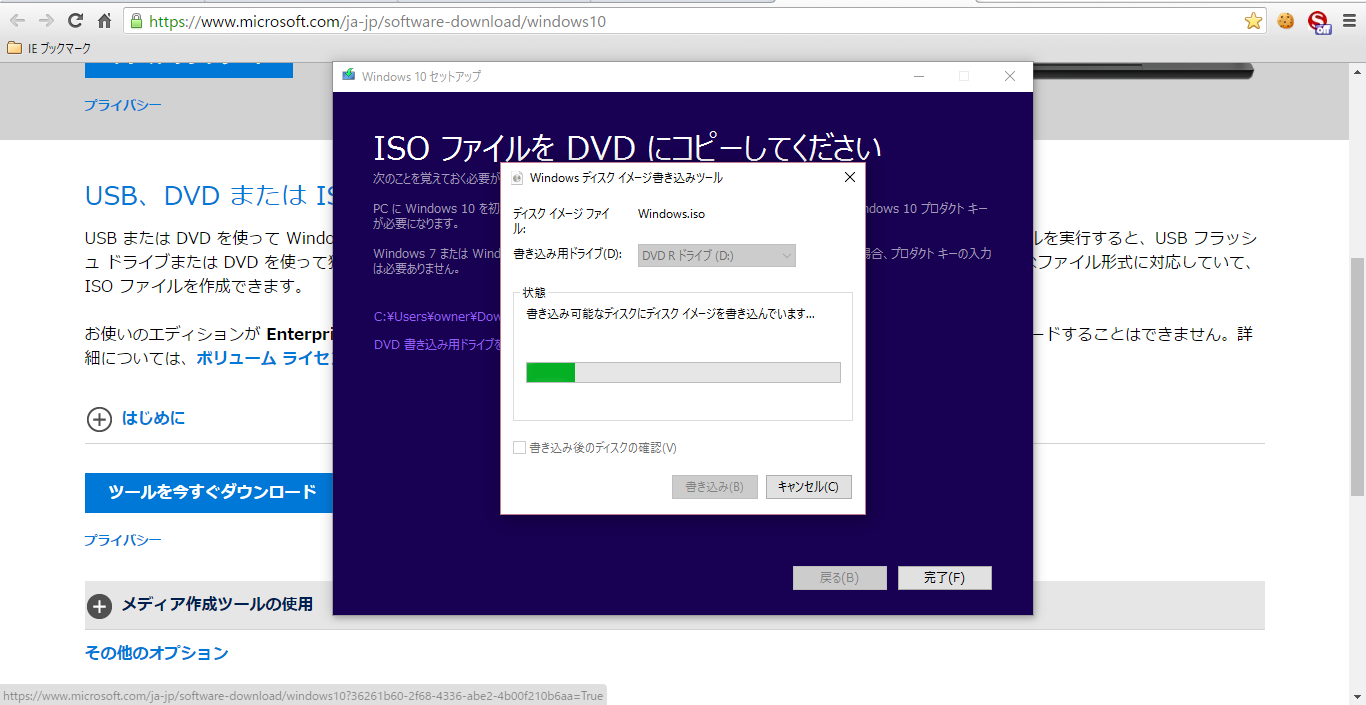
Task: Click the C:¥Users¥owner path link in setup
Action: point(437,317)
